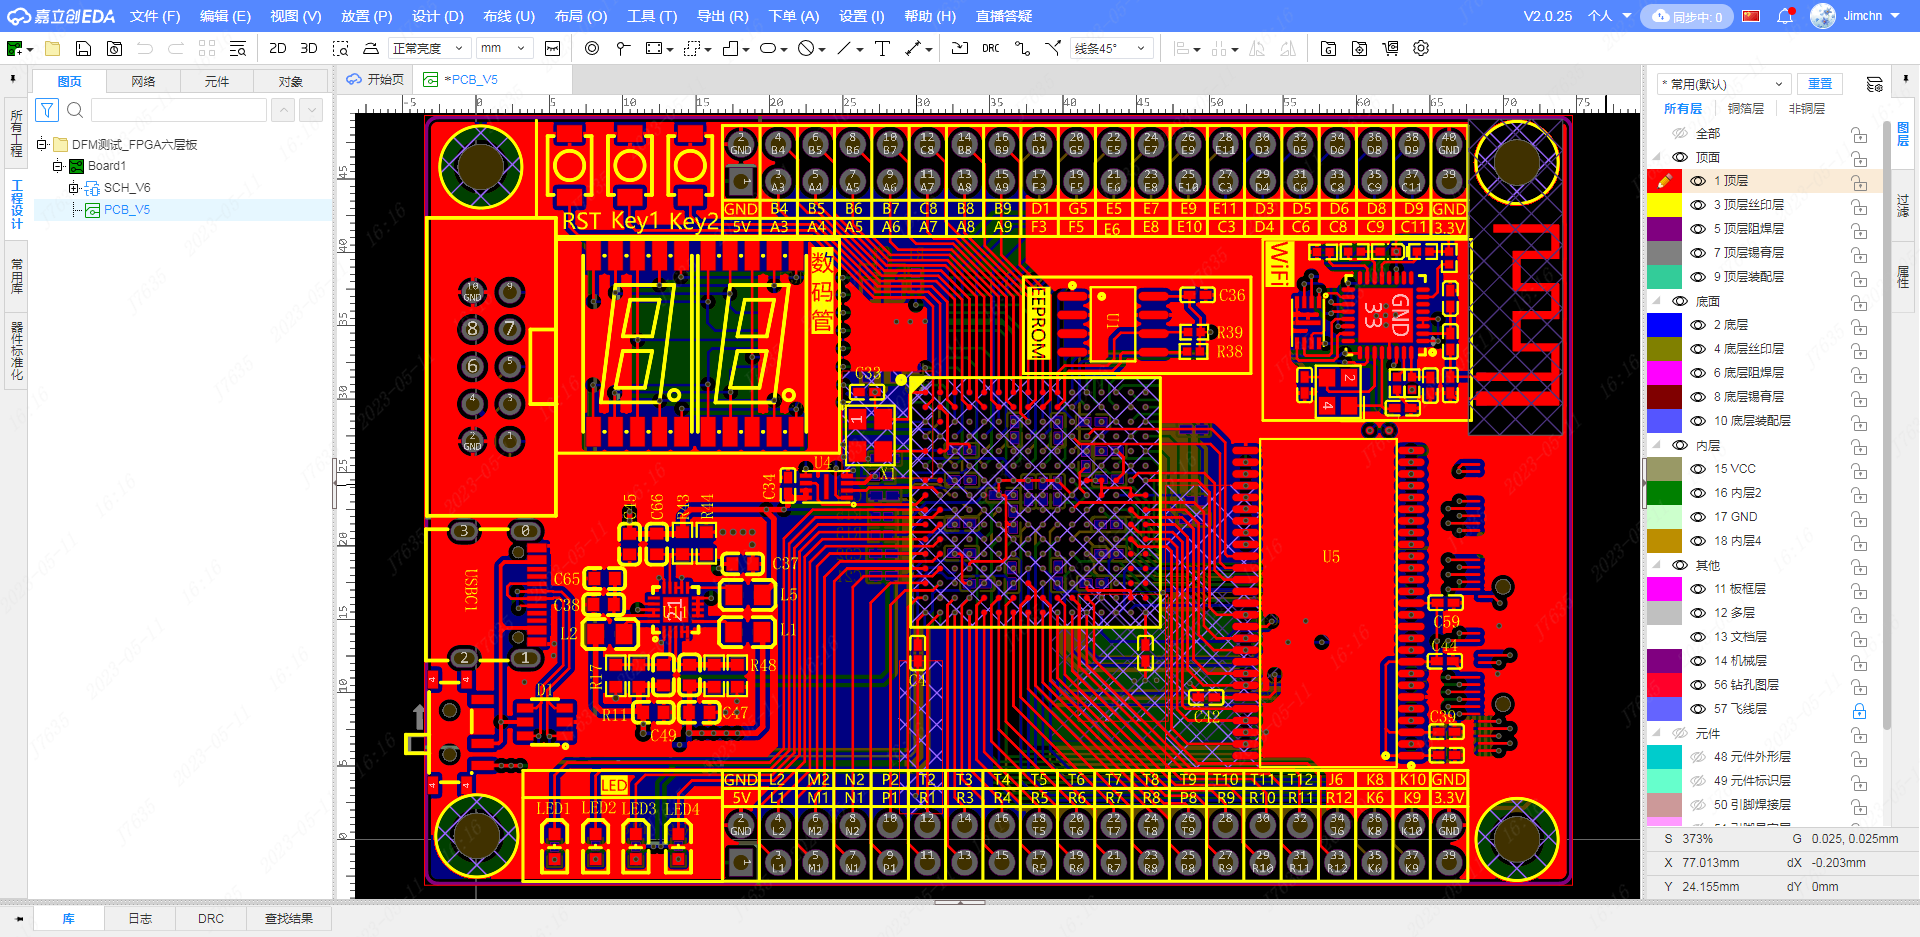This screenshot has width=1920, height=937.
Task: Click the magenta 11 板框层 color swatch
Action: 1664,589
